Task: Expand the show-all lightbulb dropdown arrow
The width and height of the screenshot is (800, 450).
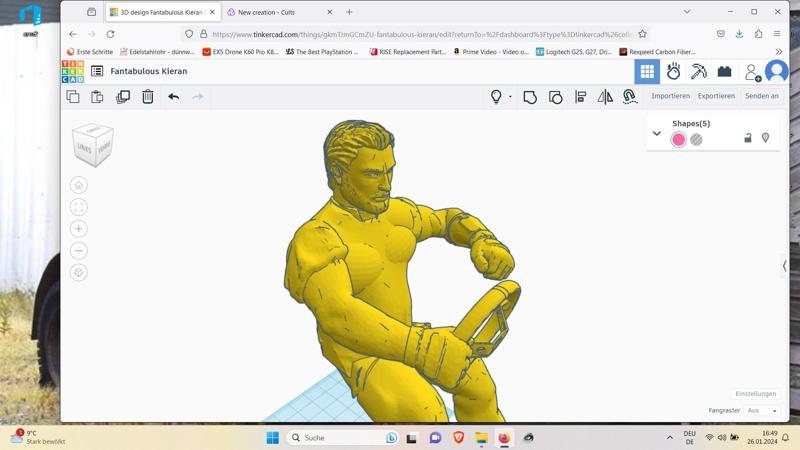Action: click(510, 97)
